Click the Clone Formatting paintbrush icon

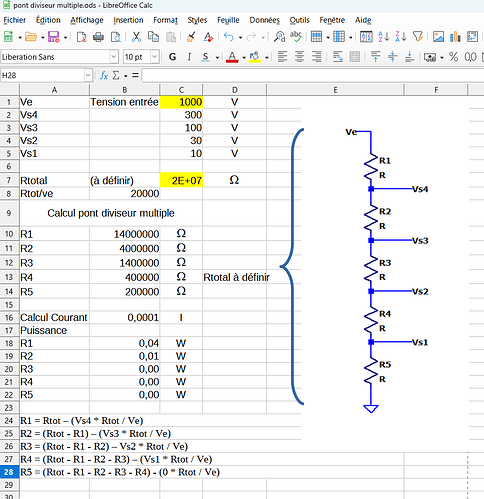(x=191, y=37)
